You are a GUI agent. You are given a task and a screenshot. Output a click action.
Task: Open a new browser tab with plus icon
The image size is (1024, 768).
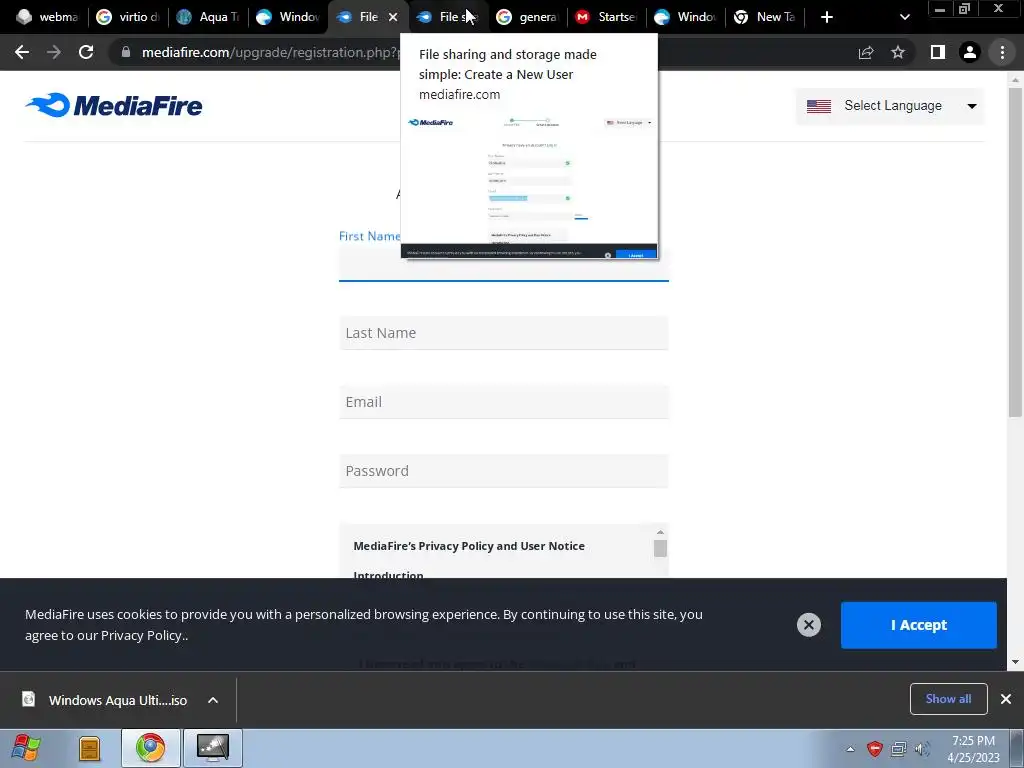(827, 17)
